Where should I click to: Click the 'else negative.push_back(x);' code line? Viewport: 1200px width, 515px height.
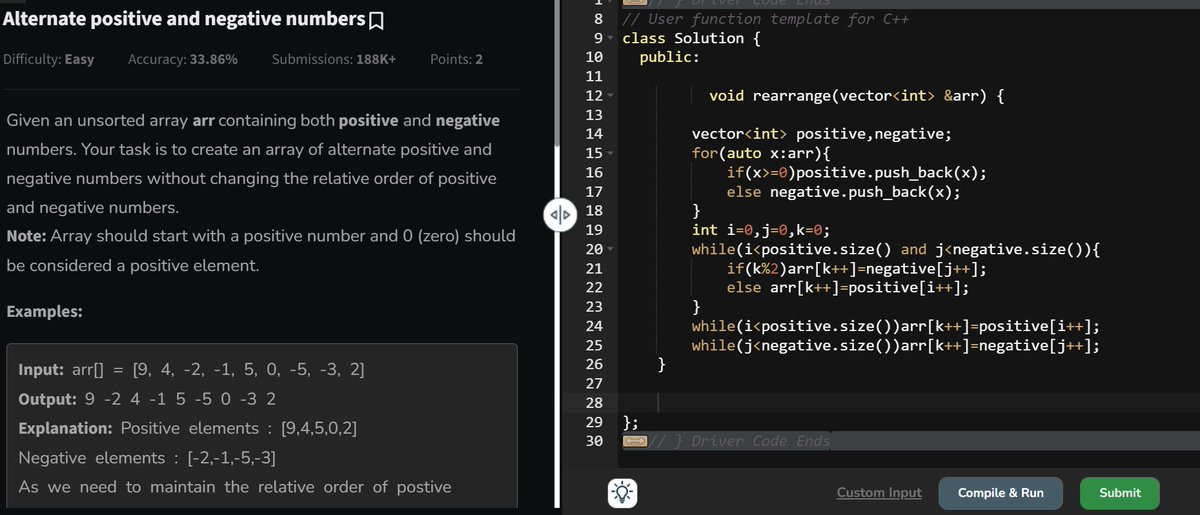843,192
